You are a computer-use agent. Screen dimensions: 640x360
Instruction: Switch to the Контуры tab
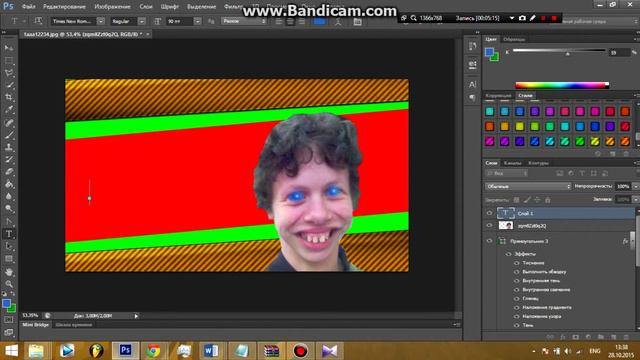coord(538,163)
